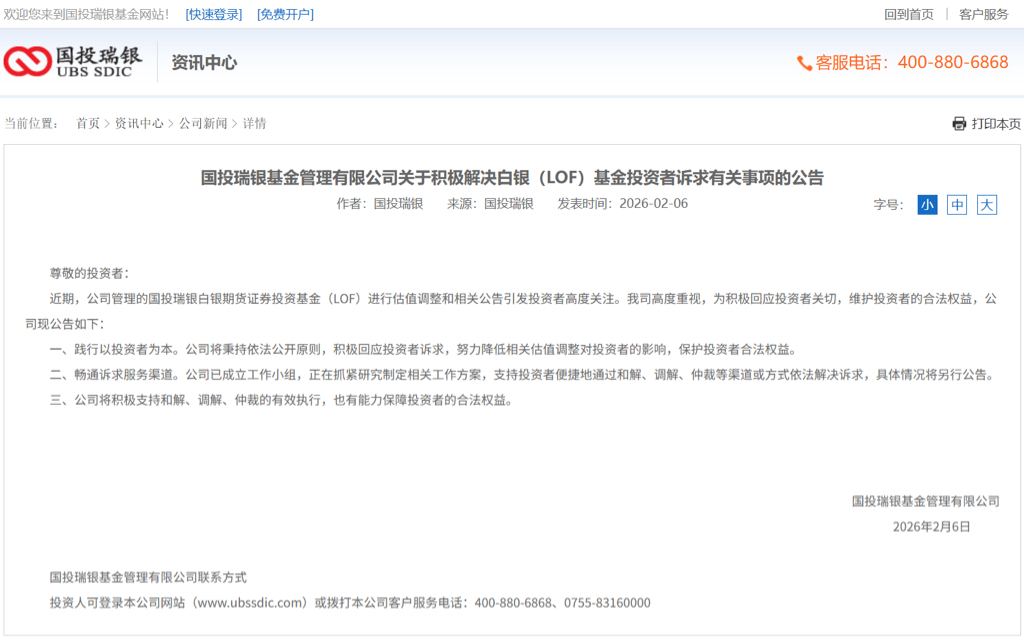Click the publish date 2026-02-06

pos(653,204)
